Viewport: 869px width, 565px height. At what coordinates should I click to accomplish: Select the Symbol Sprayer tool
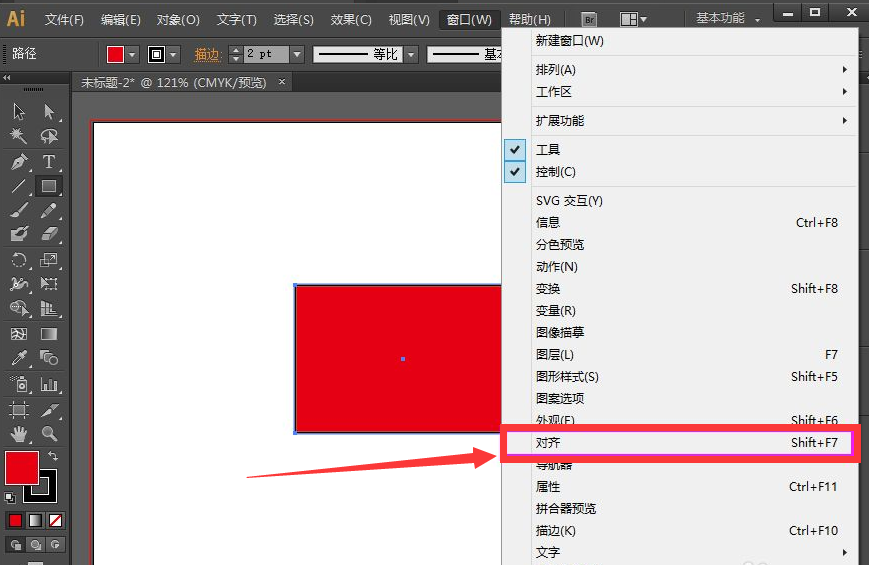[19, 384]
